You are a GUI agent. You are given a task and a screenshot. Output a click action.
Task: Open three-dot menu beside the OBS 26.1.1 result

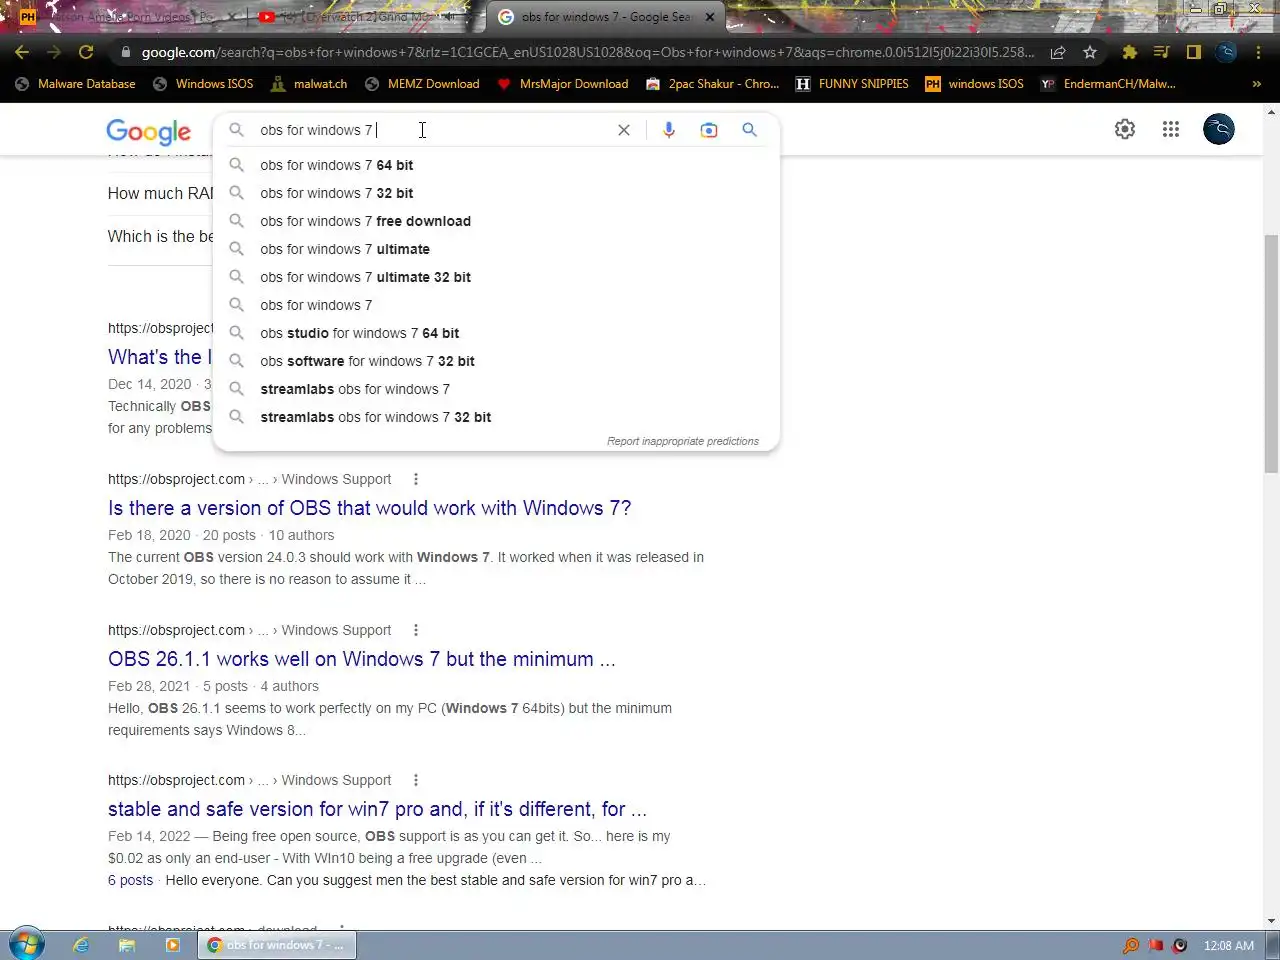pyautogui.click(x=416, y=630)
